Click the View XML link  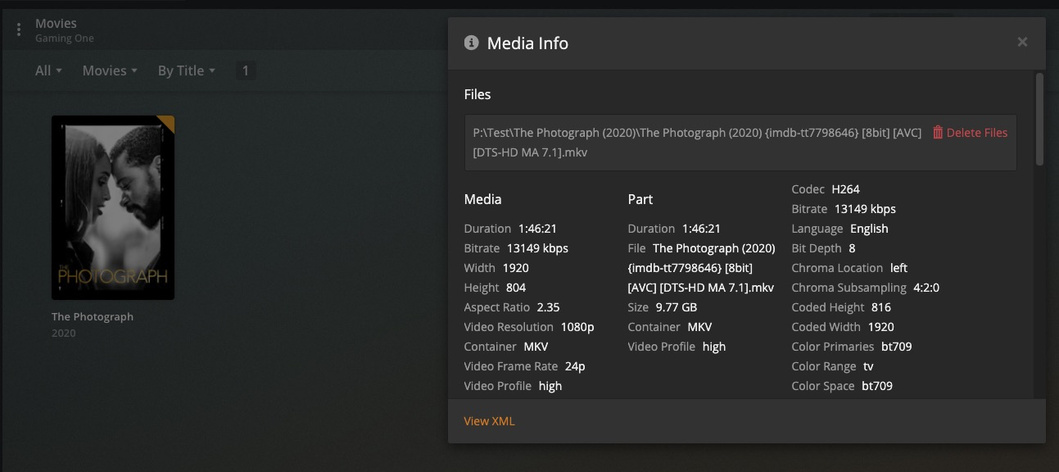489,421
